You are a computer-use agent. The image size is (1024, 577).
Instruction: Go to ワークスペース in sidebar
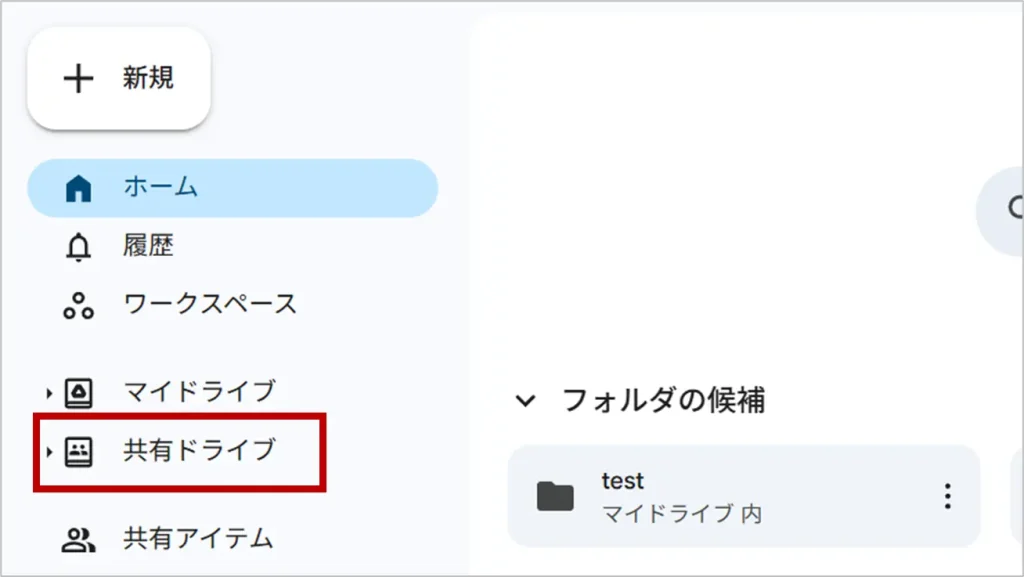(210, 303)
